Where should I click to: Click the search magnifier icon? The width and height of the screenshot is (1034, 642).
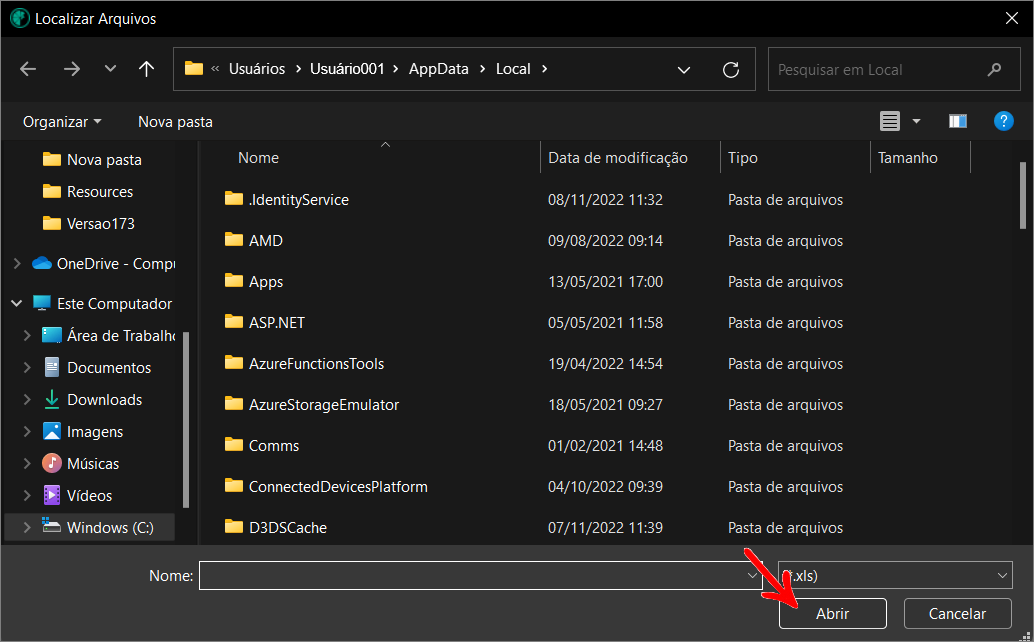[994, 69]
